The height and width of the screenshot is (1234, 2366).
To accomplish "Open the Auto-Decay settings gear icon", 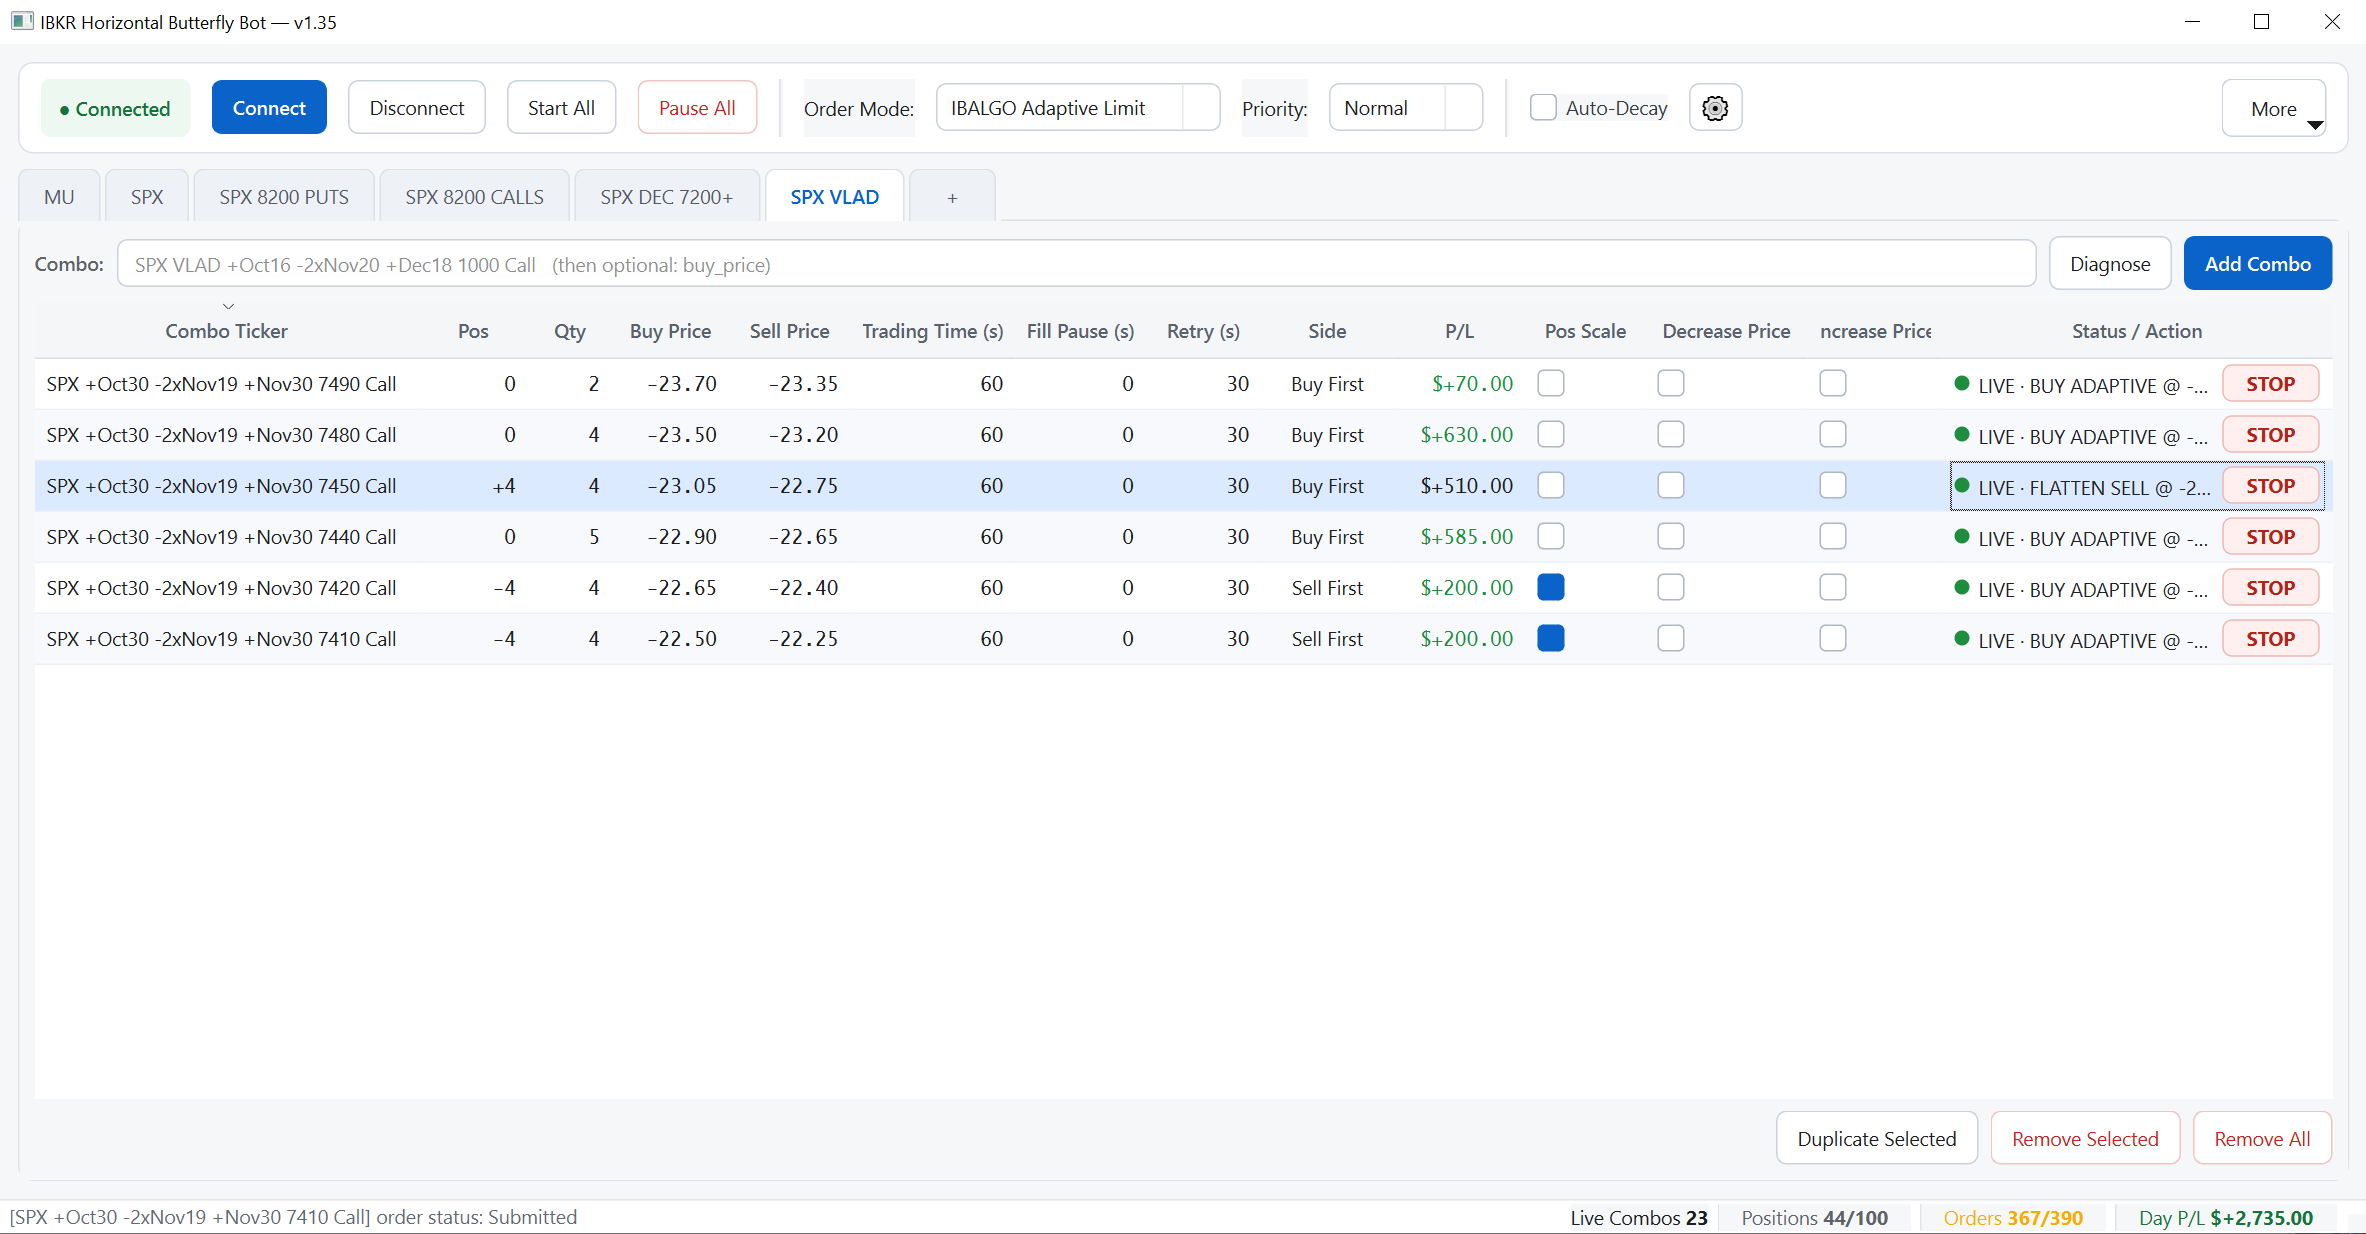I will point(1715,108).
